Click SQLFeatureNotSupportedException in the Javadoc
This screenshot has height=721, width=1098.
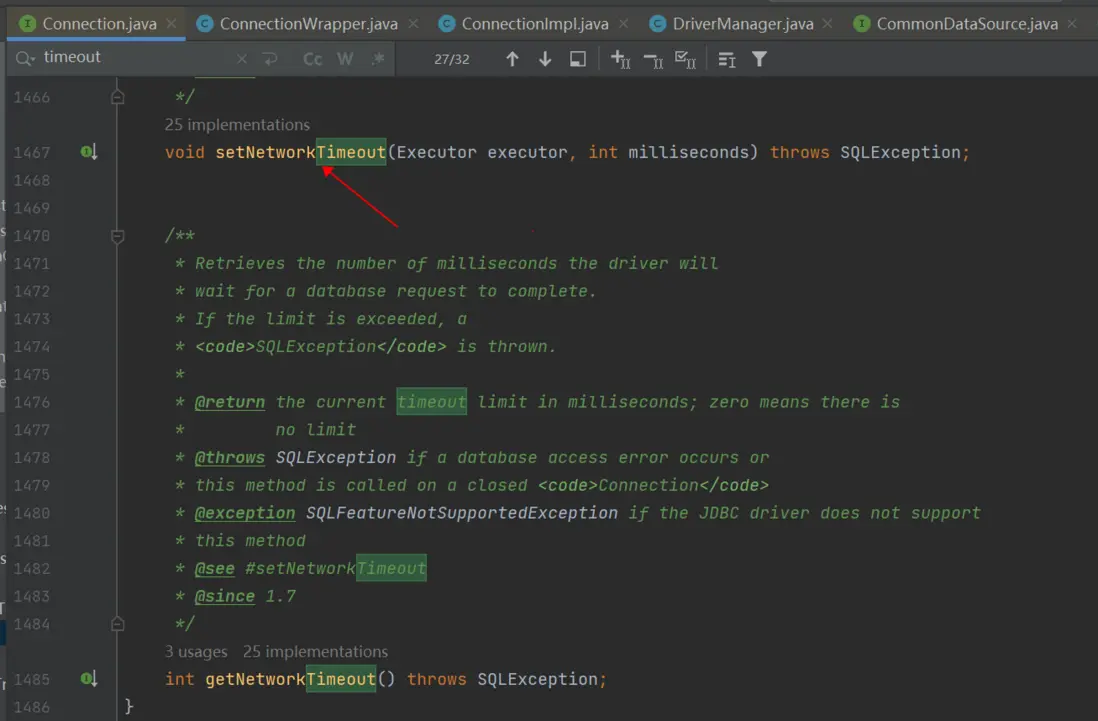pyautogui.click(x=461, y=513)
